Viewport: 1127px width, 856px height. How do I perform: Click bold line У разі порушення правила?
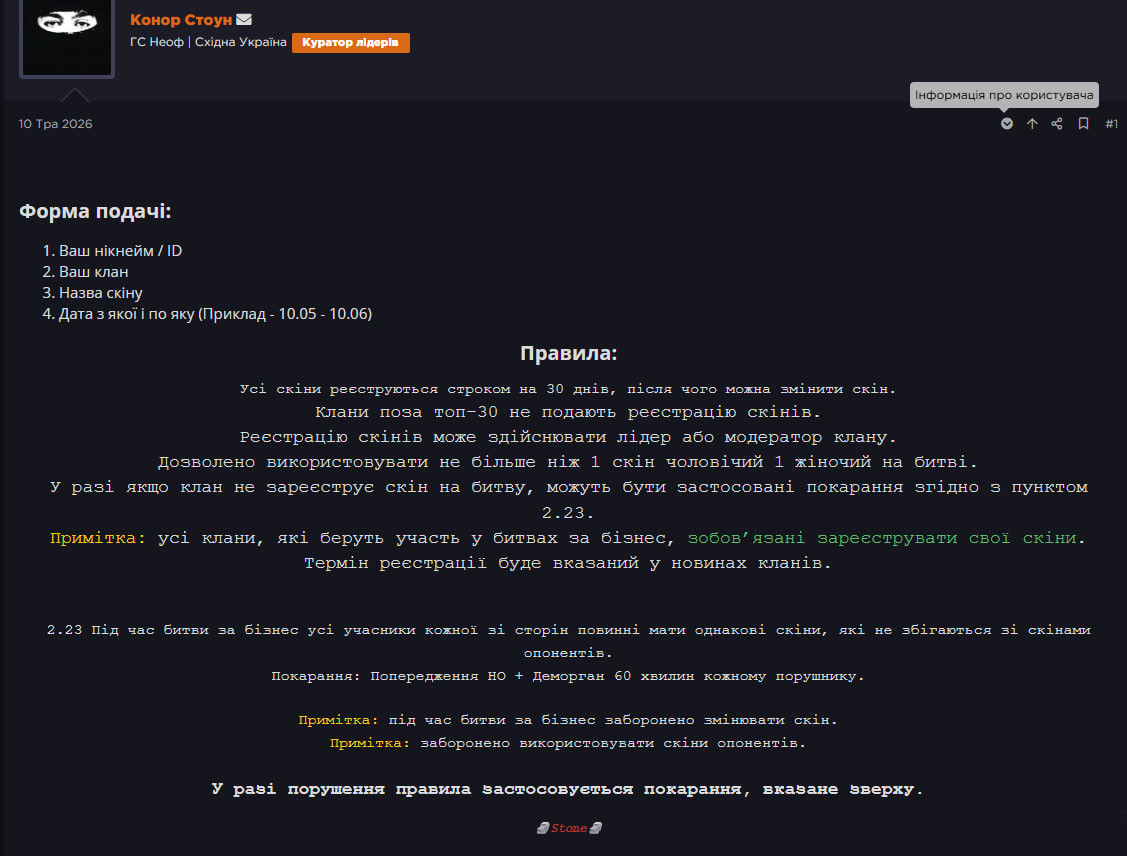(x=568, y=789)
